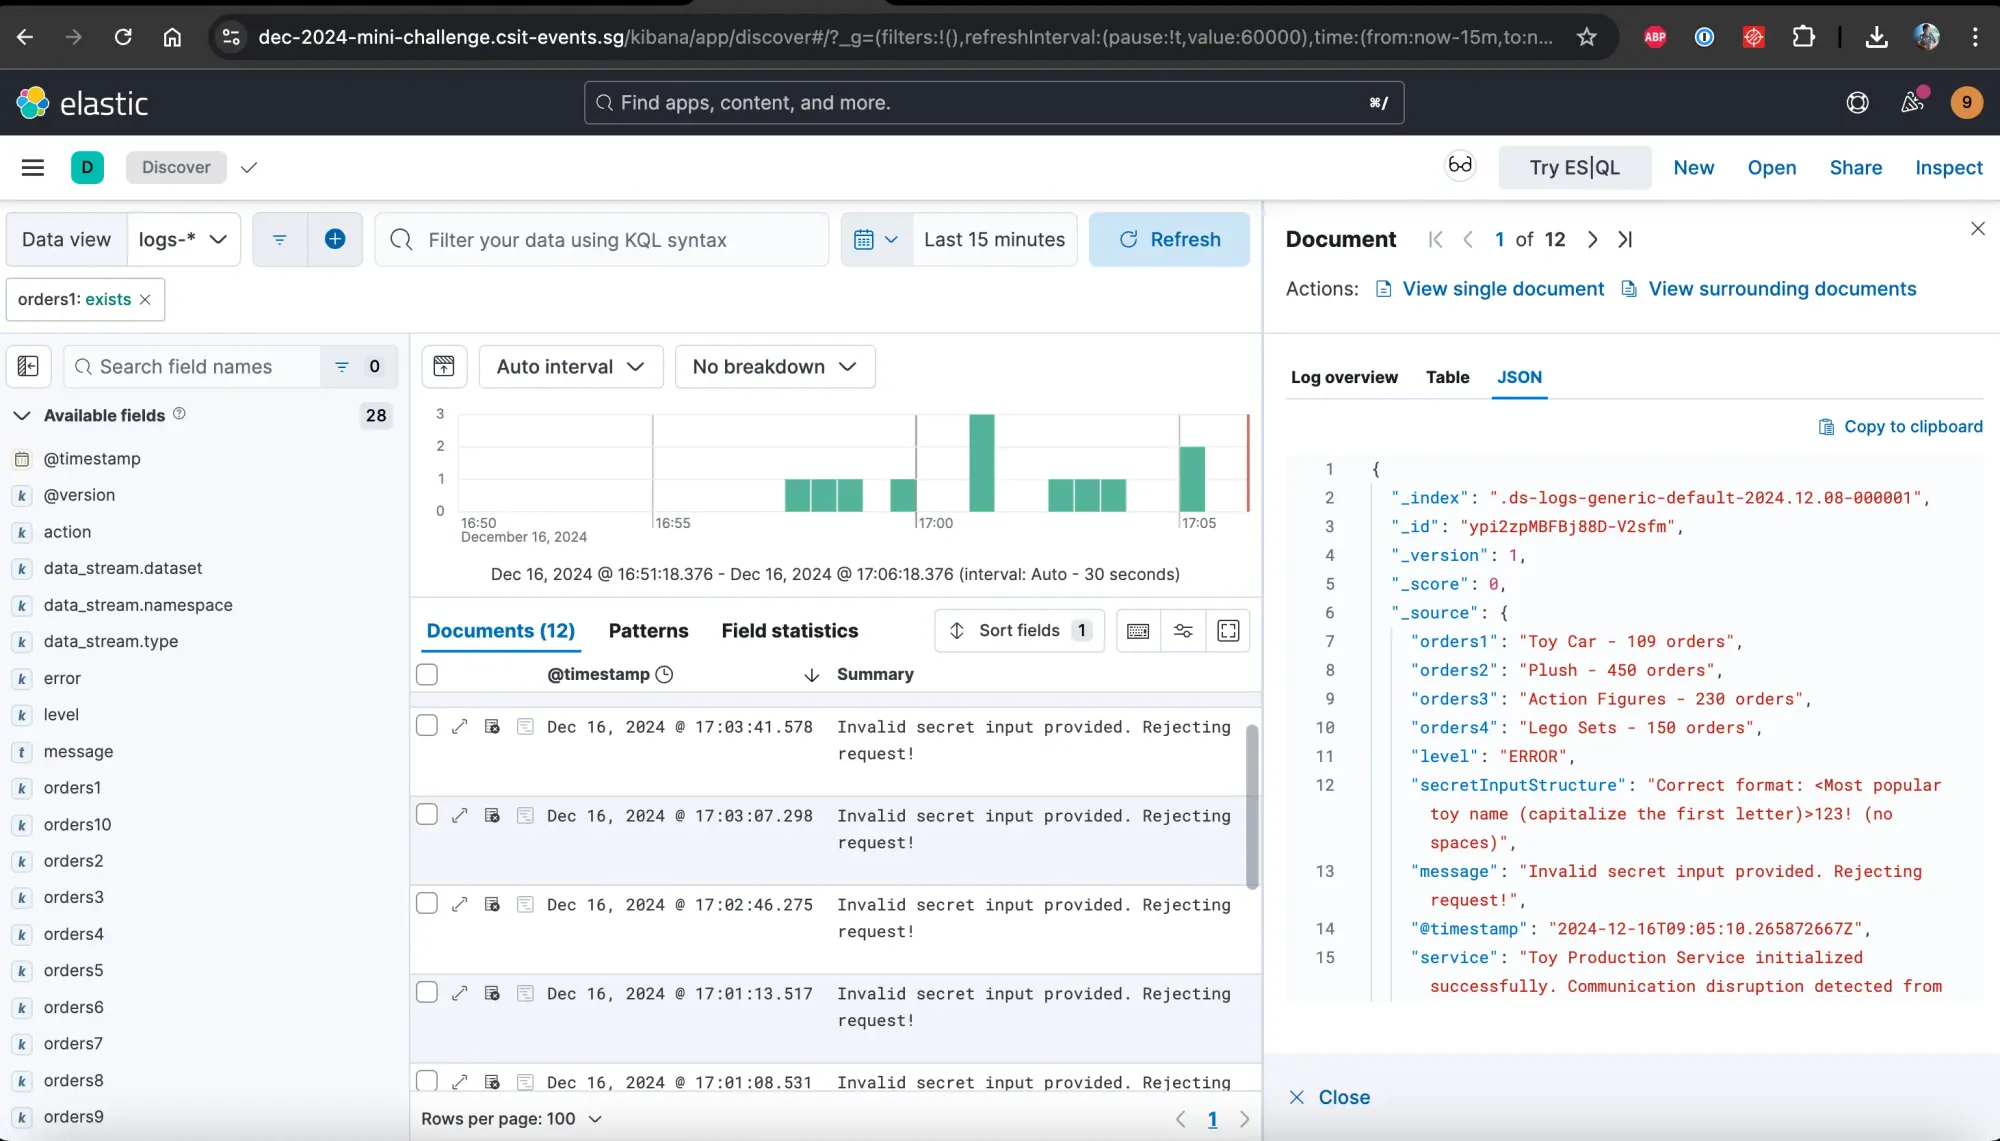
Task: Click the Elastic logo
Action: pos(82,103)
